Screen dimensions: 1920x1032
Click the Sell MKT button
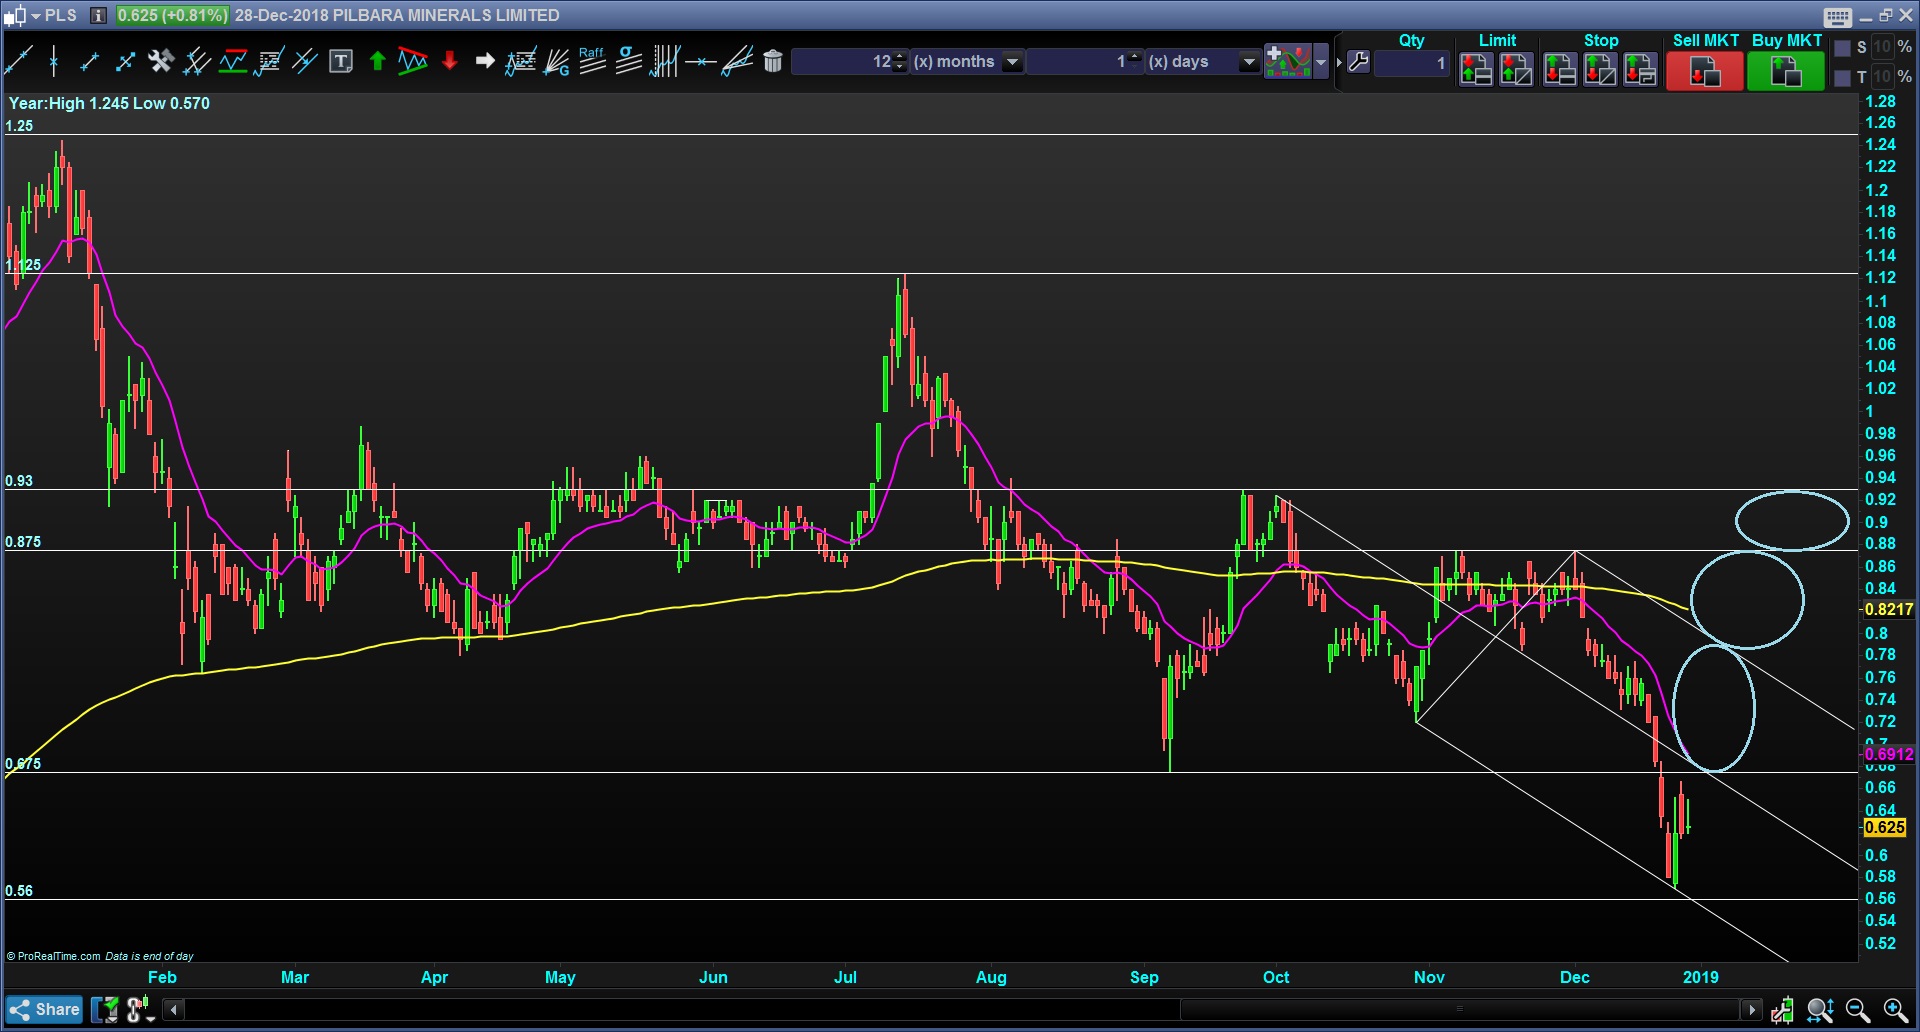pos(1705,71)
